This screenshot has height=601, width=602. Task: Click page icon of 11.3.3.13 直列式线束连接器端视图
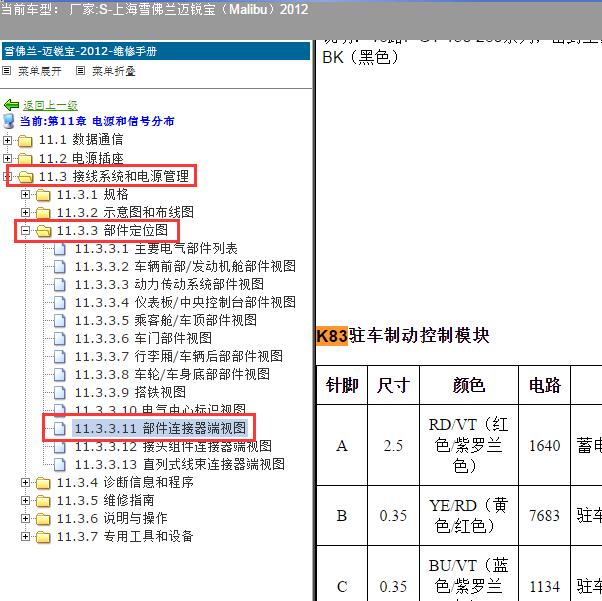point(60,465)
